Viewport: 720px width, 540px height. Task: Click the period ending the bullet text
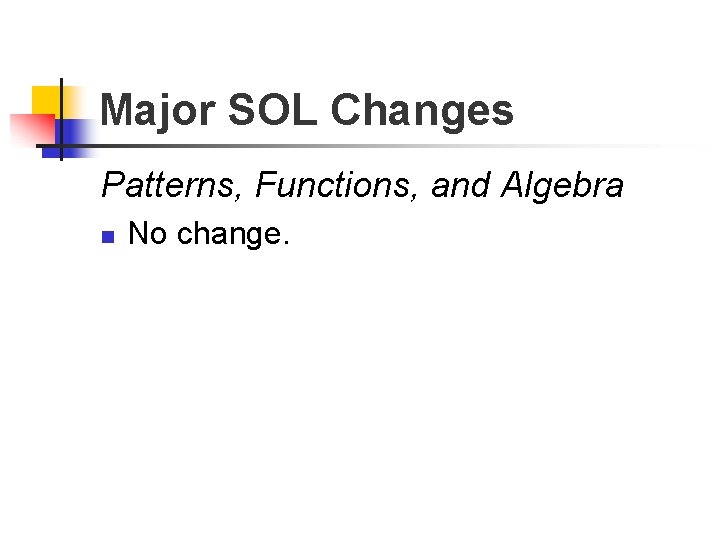286,243
